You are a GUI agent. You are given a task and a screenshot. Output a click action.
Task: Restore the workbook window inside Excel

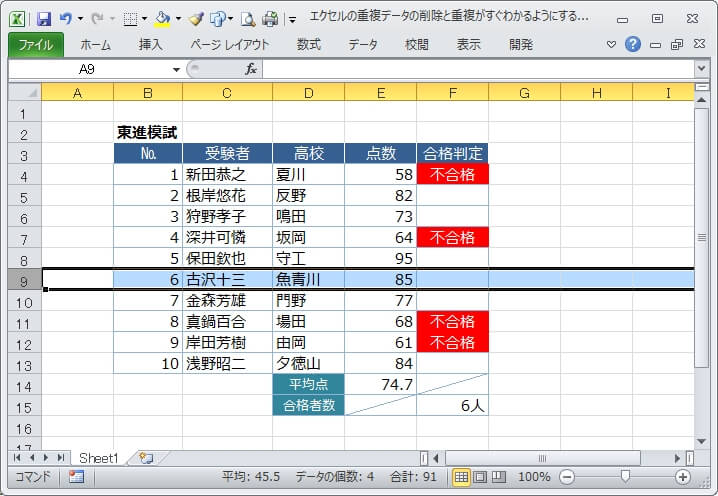[677, 44]
